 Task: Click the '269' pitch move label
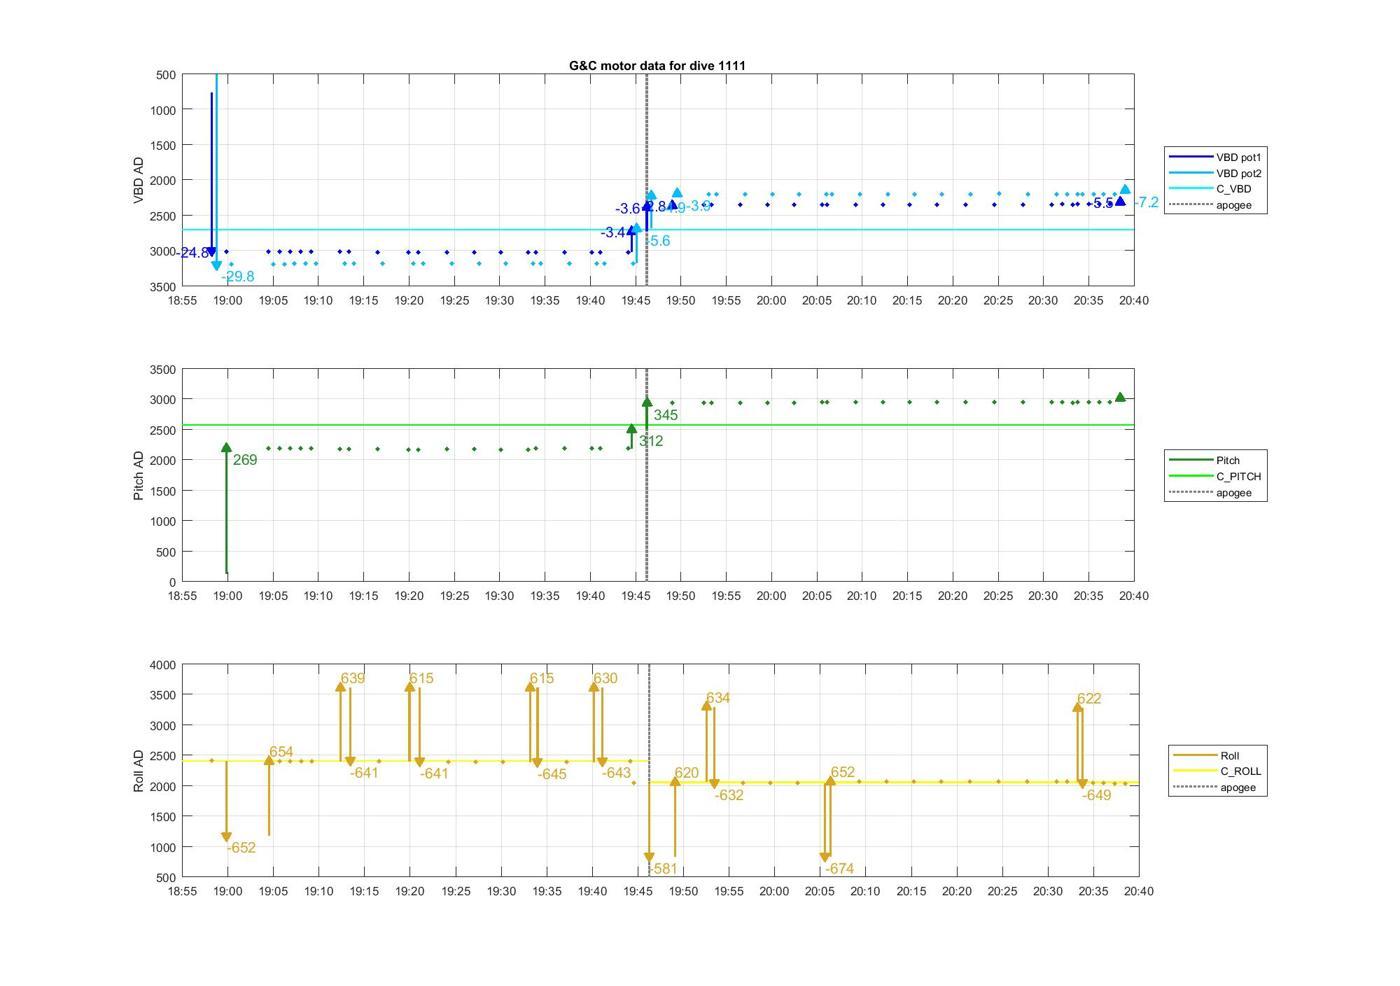coord(245,461)
